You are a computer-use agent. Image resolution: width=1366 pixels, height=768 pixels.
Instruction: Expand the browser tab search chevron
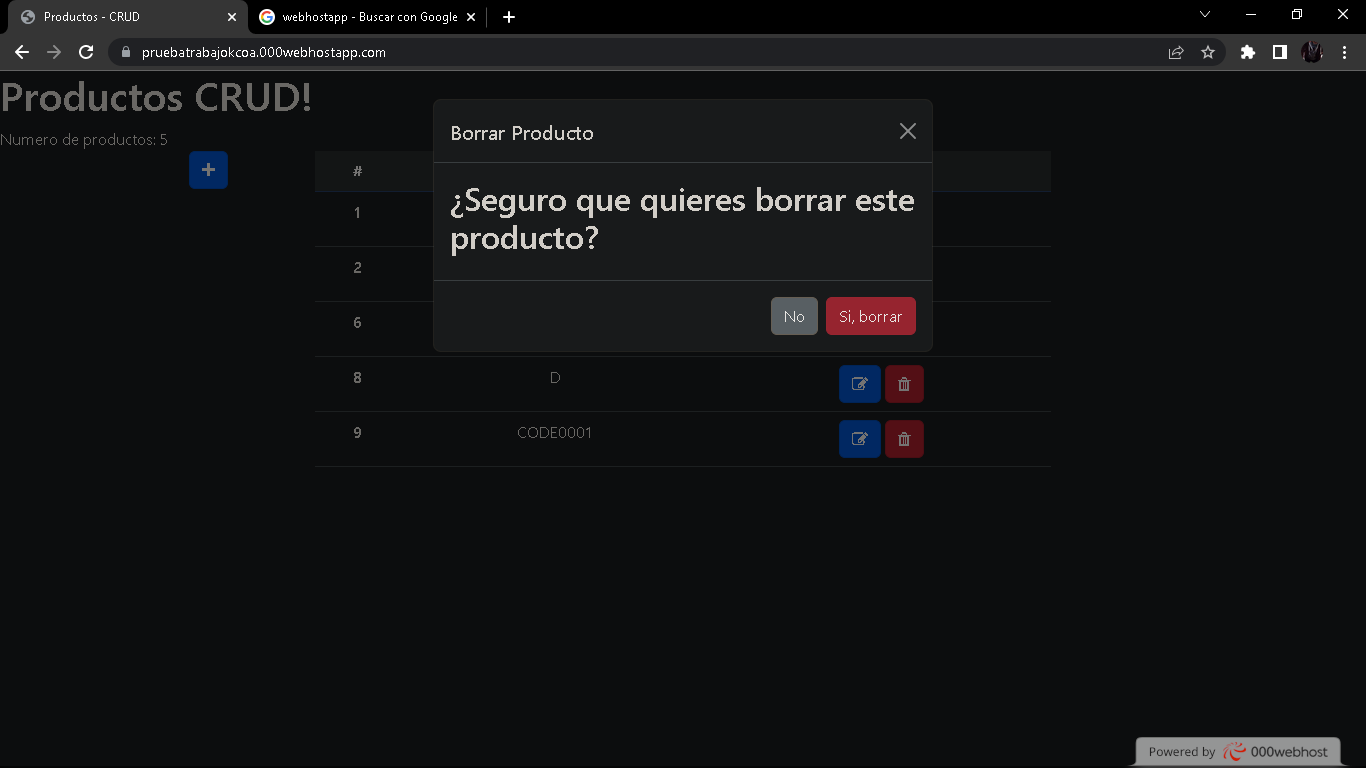(1205, 16)
